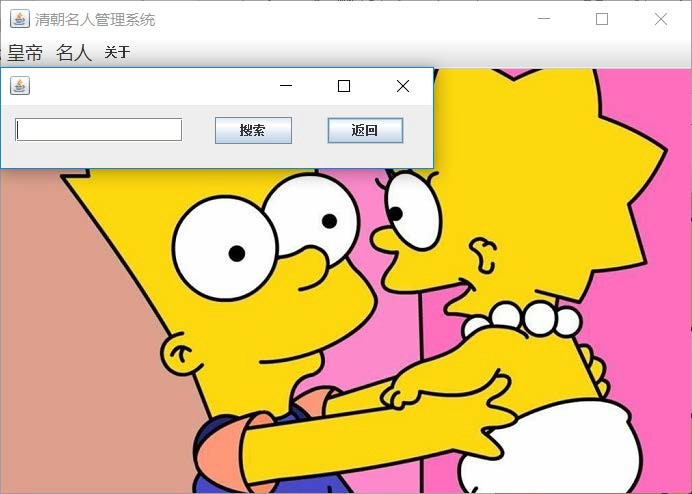
Task: Minimize the search dialog window
Action: tap(286, 86)
